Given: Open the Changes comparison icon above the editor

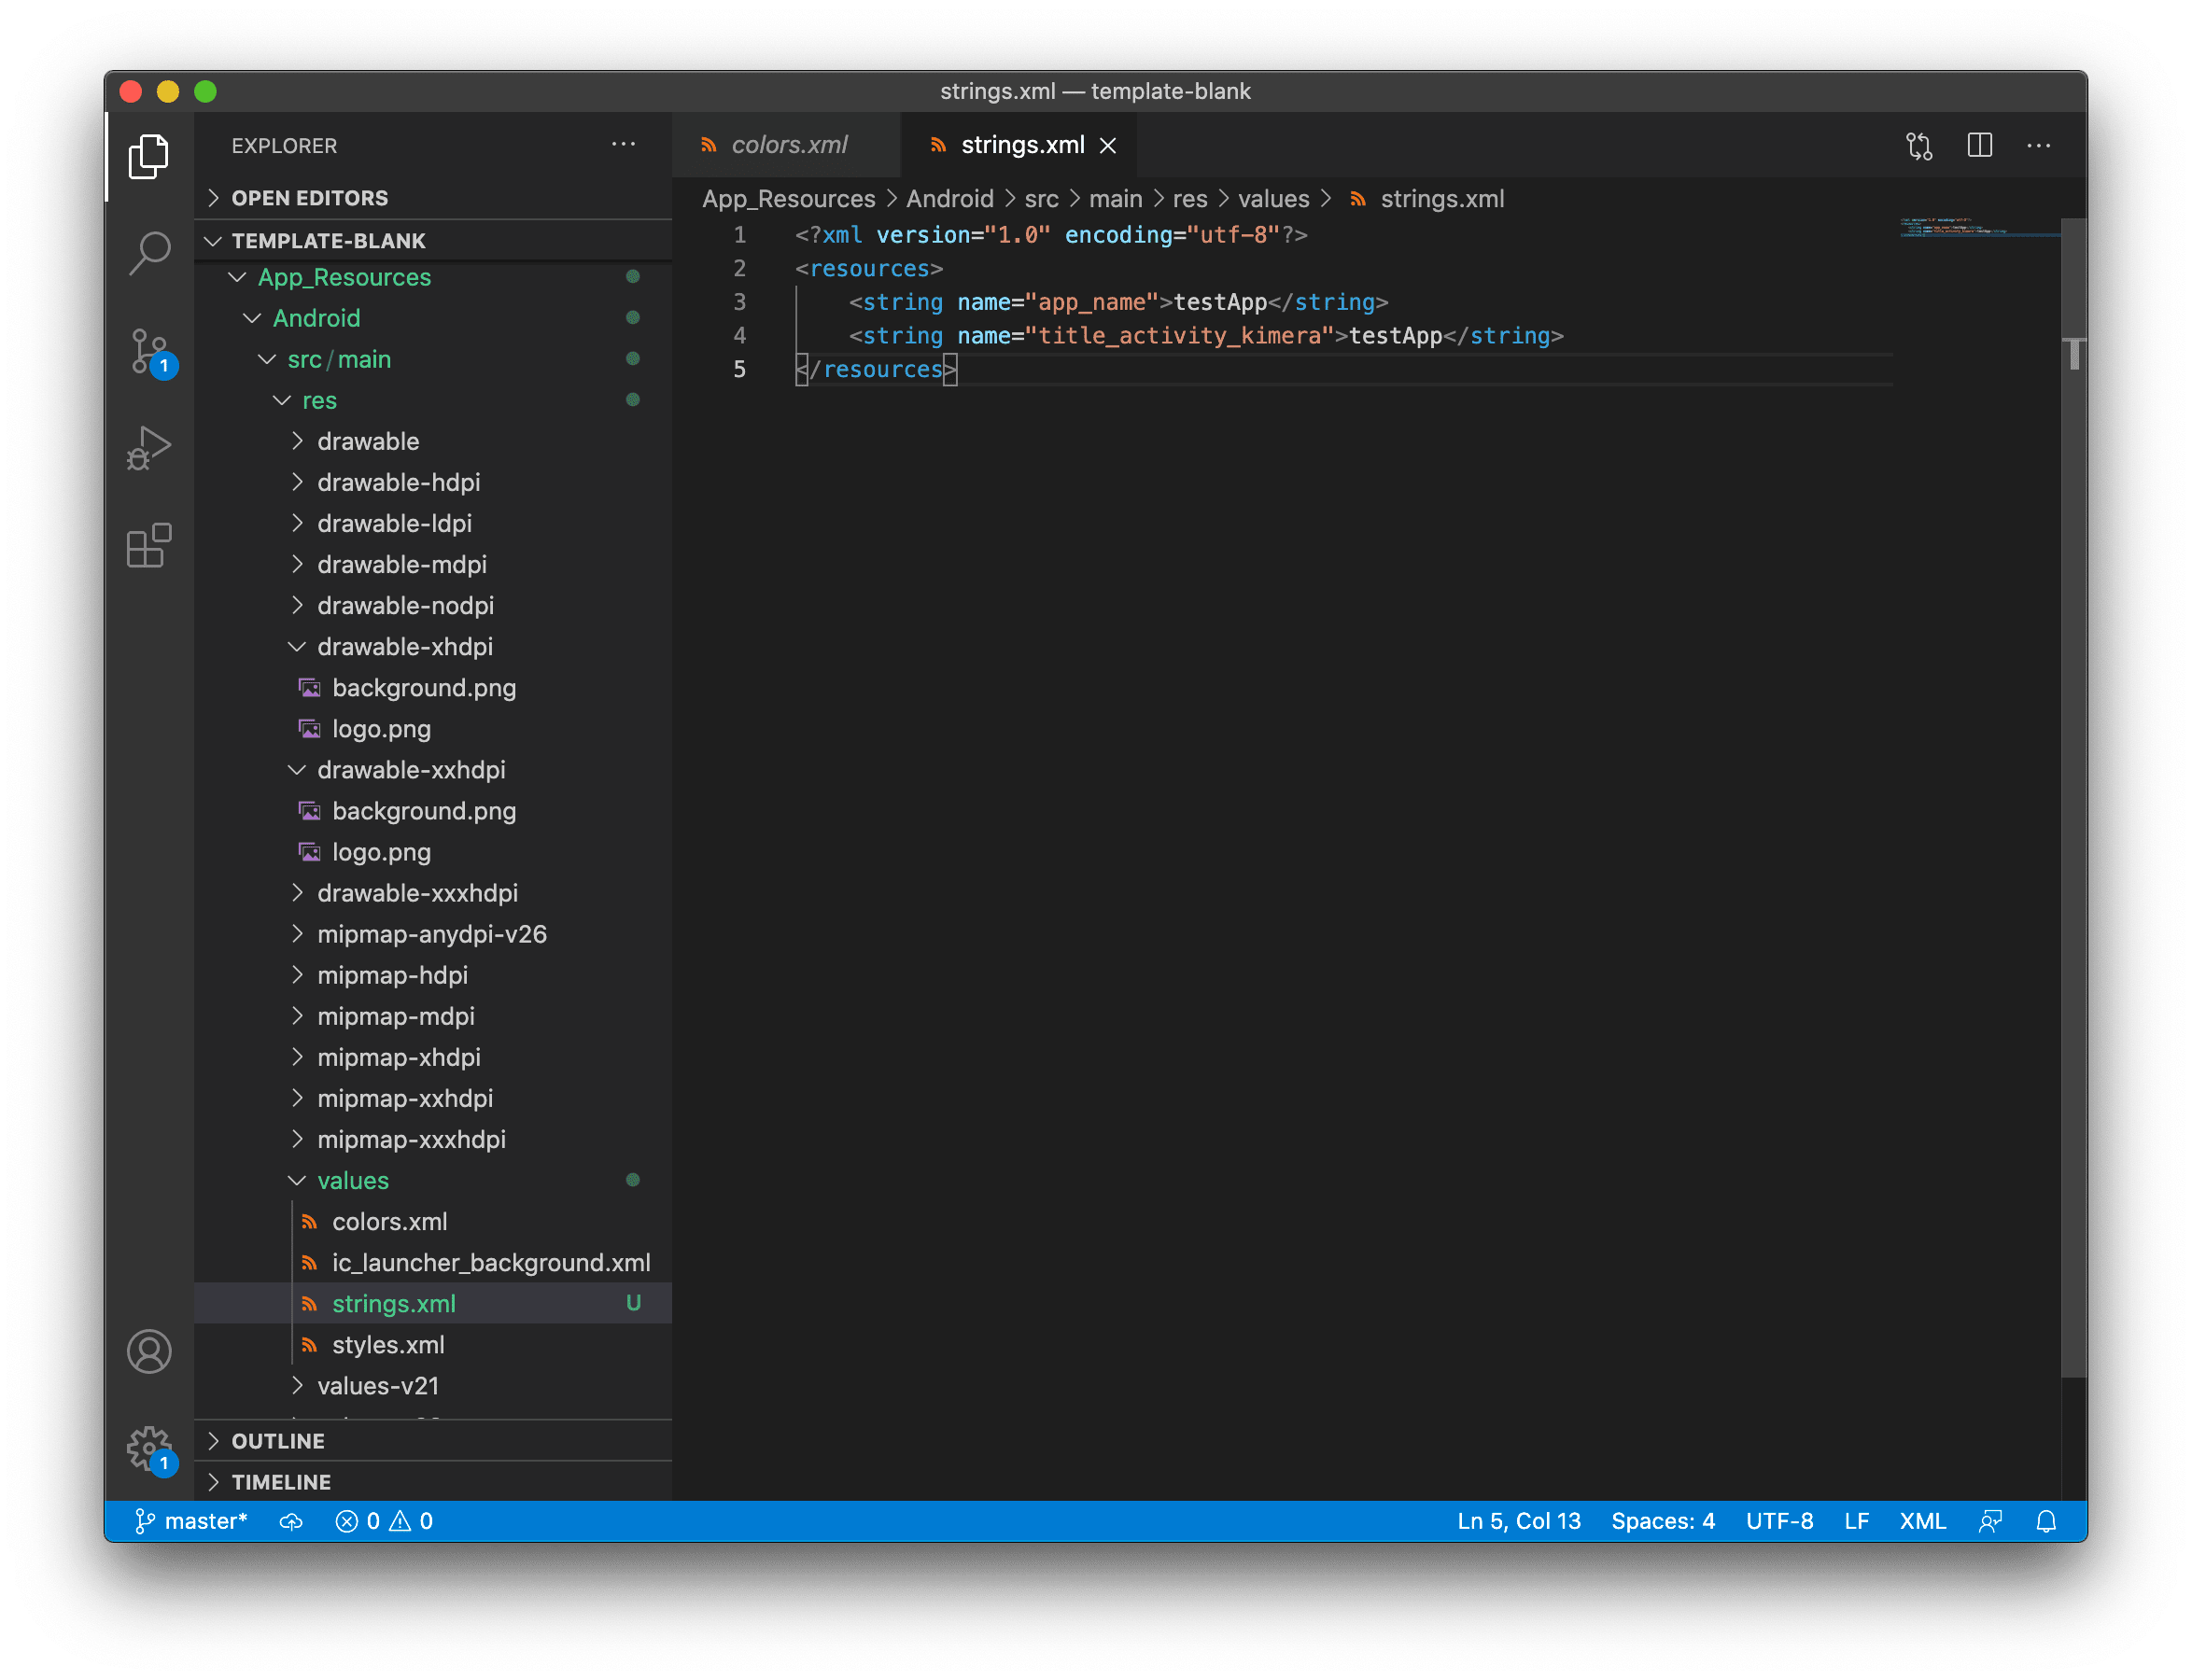Looking at the screenshot, I should tap(1920, 145).
